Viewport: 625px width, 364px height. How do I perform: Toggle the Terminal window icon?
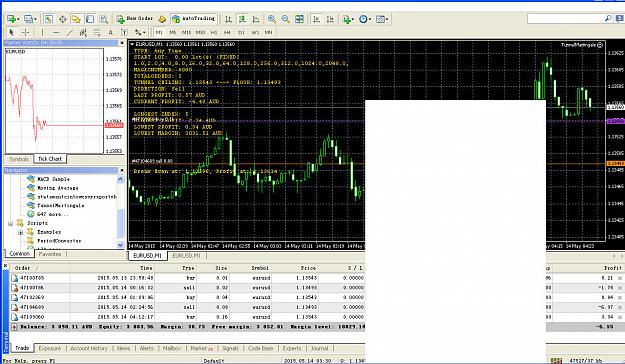coord(90,19)
